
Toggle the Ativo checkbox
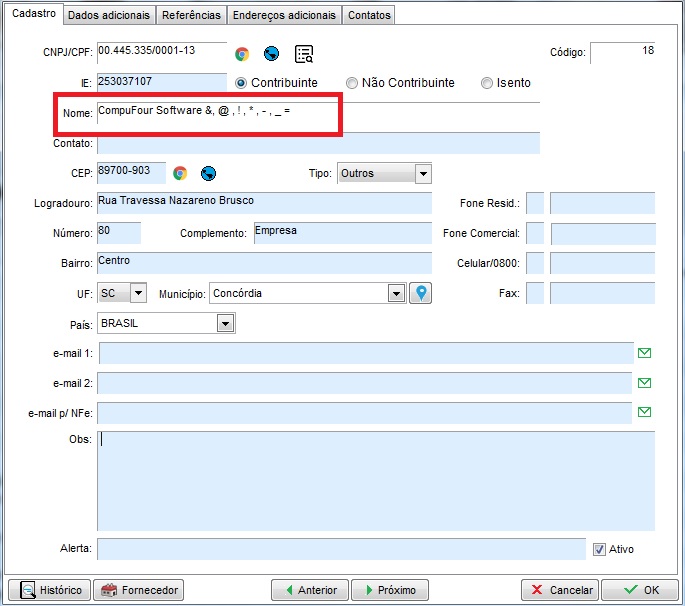[x=600, y=549]
